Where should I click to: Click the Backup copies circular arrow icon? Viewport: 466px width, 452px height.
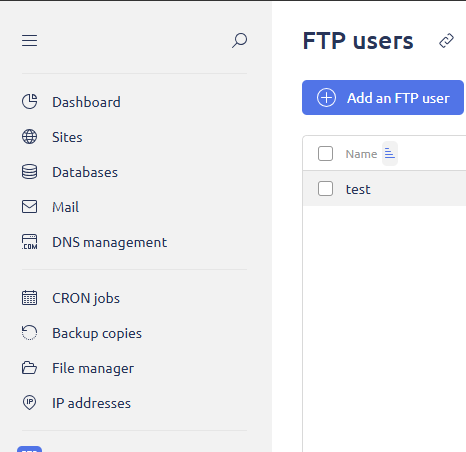point(29,333)
